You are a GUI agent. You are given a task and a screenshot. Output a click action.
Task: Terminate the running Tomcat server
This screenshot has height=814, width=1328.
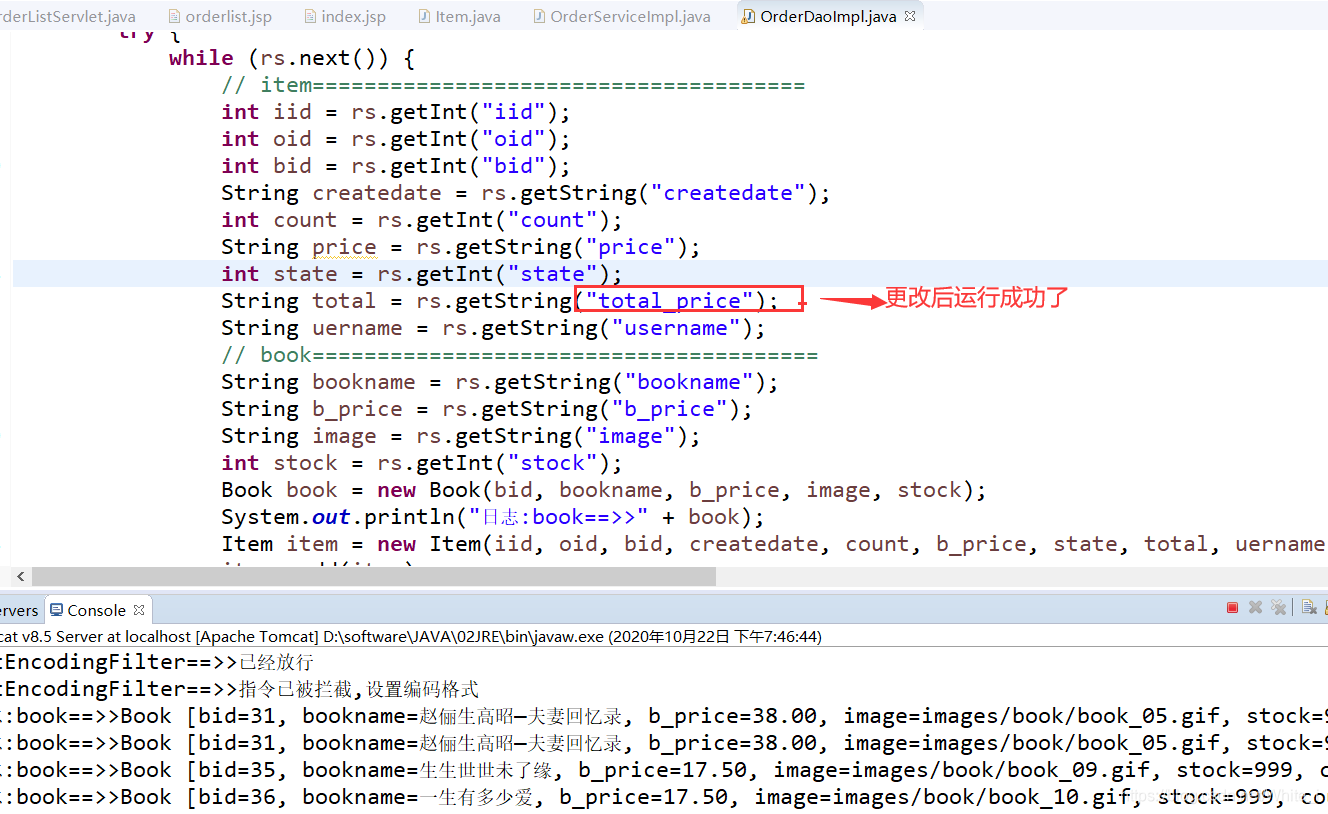pyautogui.click(x=1232, y=607)
